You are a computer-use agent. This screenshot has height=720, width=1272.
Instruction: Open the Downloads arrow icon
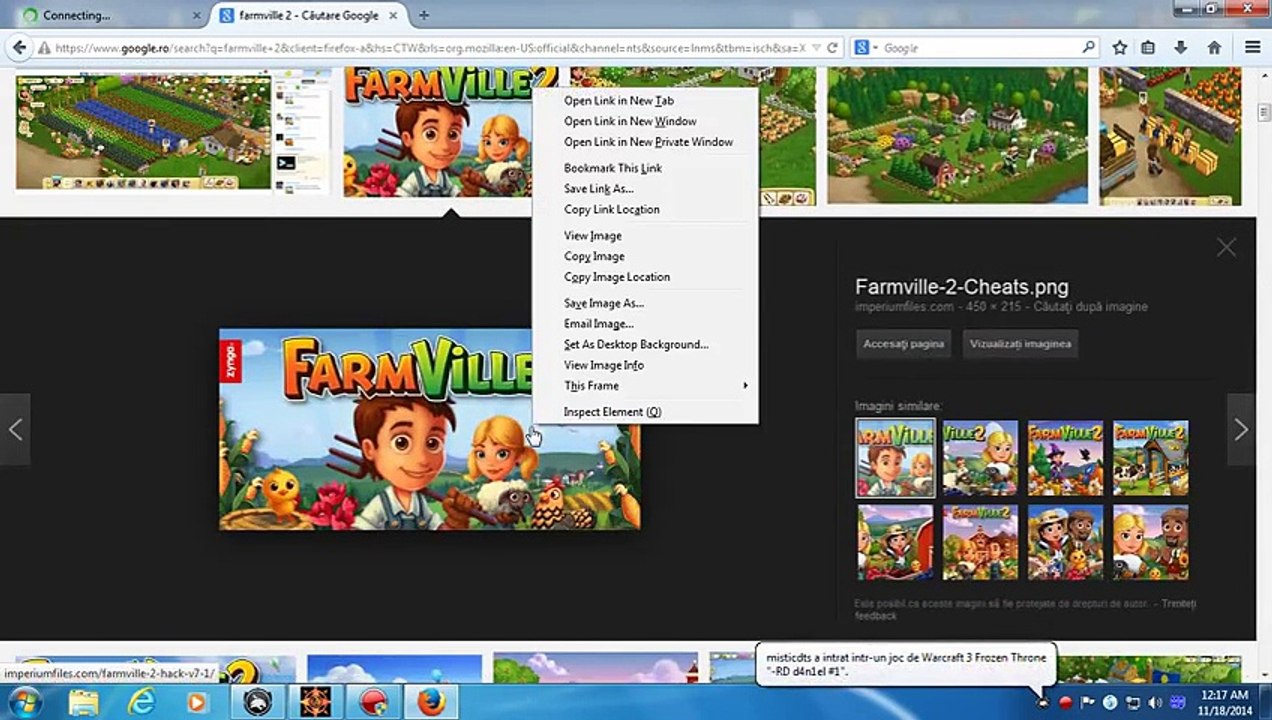[x=1181, y=47]
